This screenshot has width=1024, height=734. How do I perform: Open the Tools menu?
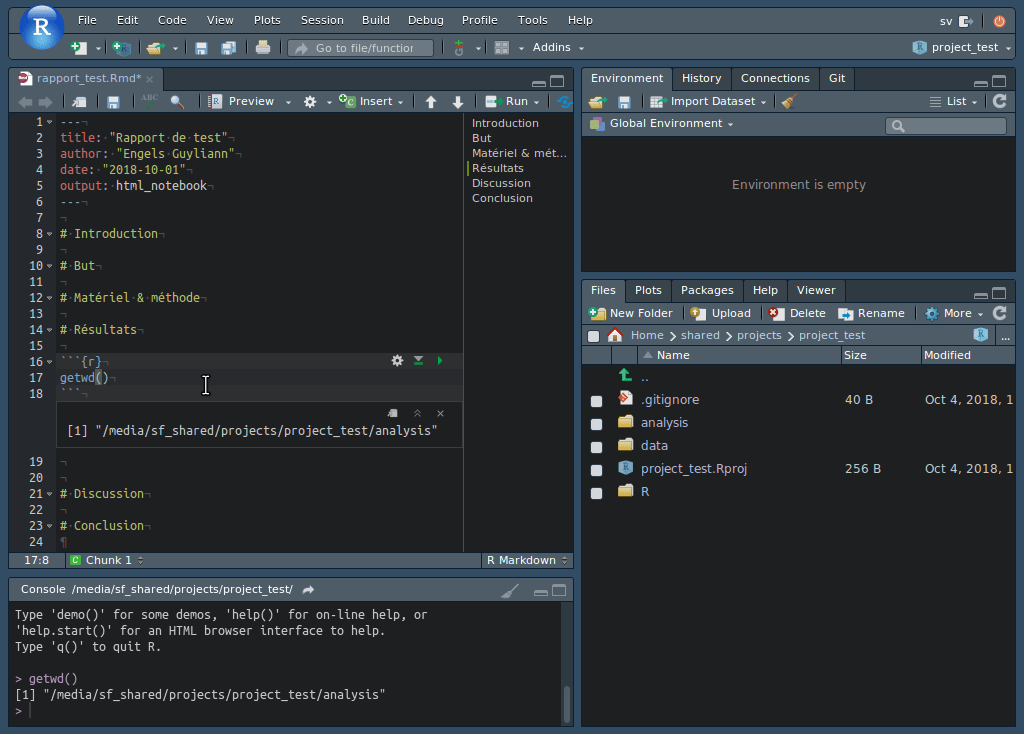532,20
